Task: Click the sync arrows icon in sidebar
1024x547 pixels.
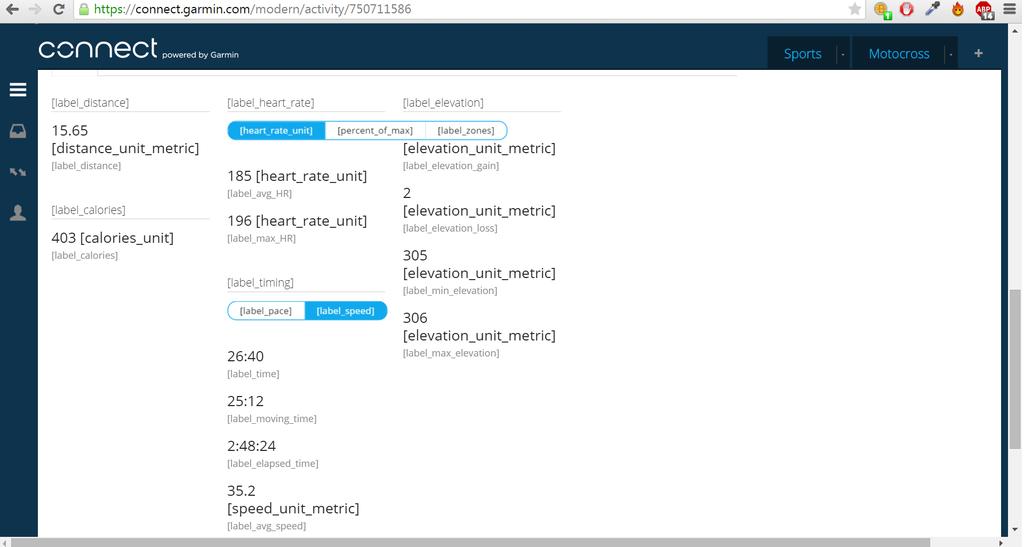Action: coord(18,172)
